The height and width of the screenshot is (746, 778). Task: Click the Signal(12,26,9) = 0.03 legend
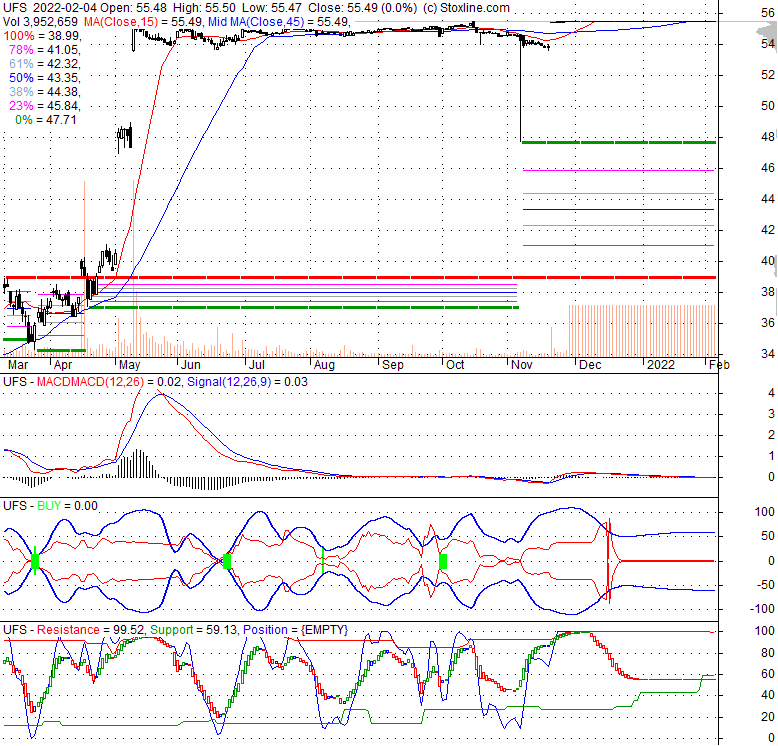tap(247, 382)
